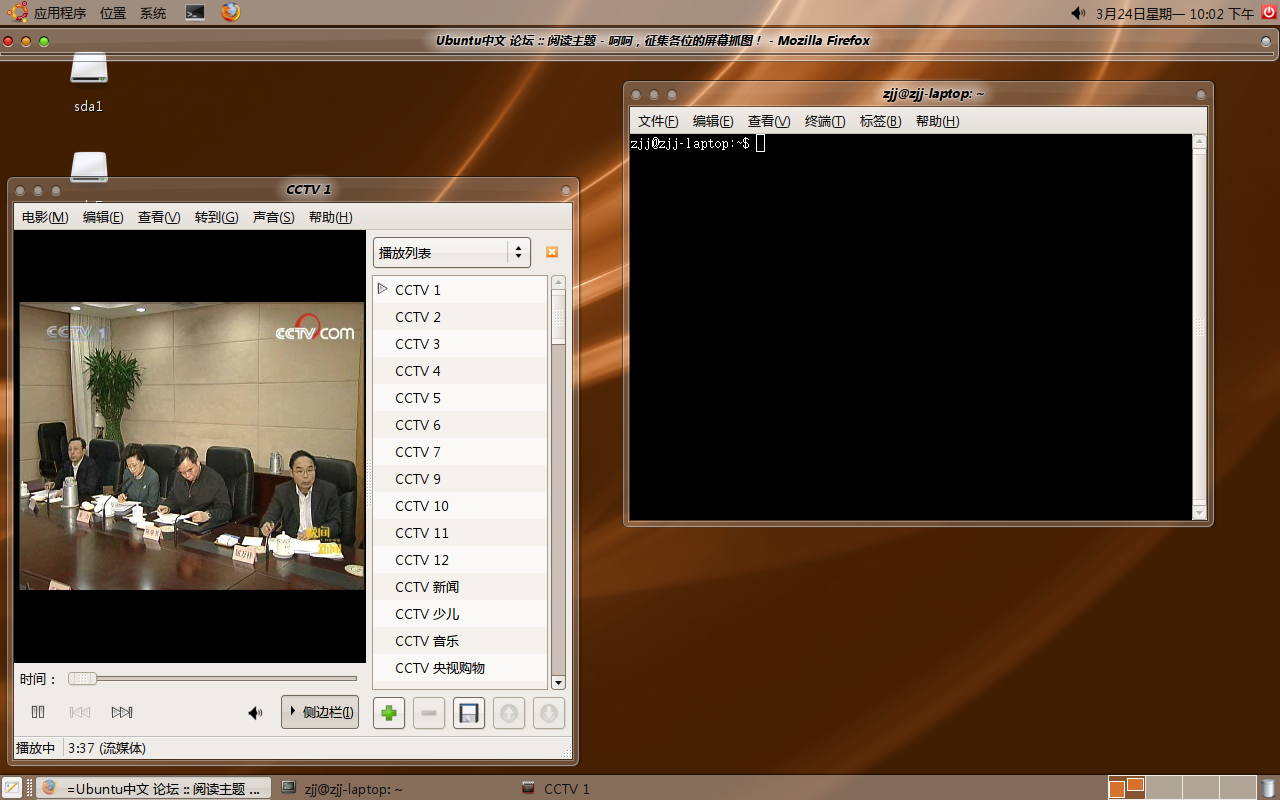
Task: Add an item with the green plus button
Action: (389, 713)
